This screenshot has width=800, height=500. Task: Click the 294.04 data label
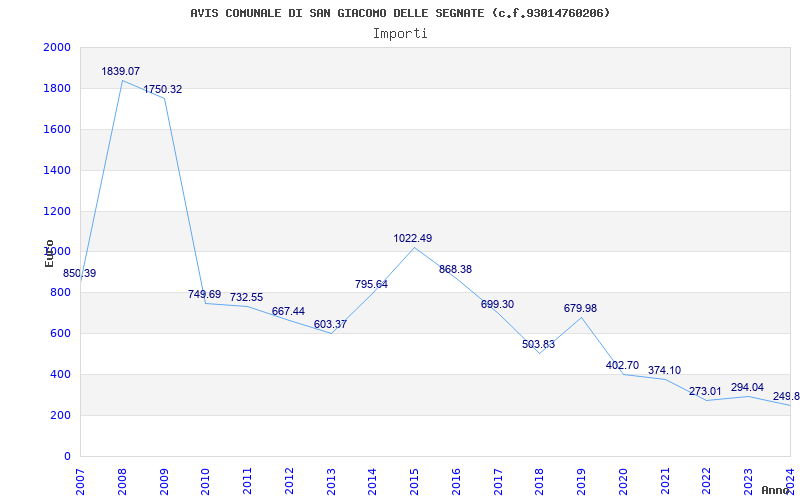747,388
